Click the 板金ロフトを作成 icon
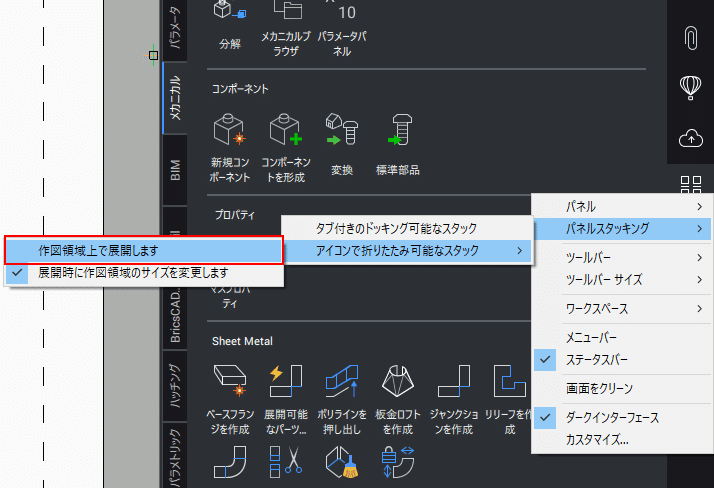Viewport: 714px width, 488px height. click(x=398, y=380)
